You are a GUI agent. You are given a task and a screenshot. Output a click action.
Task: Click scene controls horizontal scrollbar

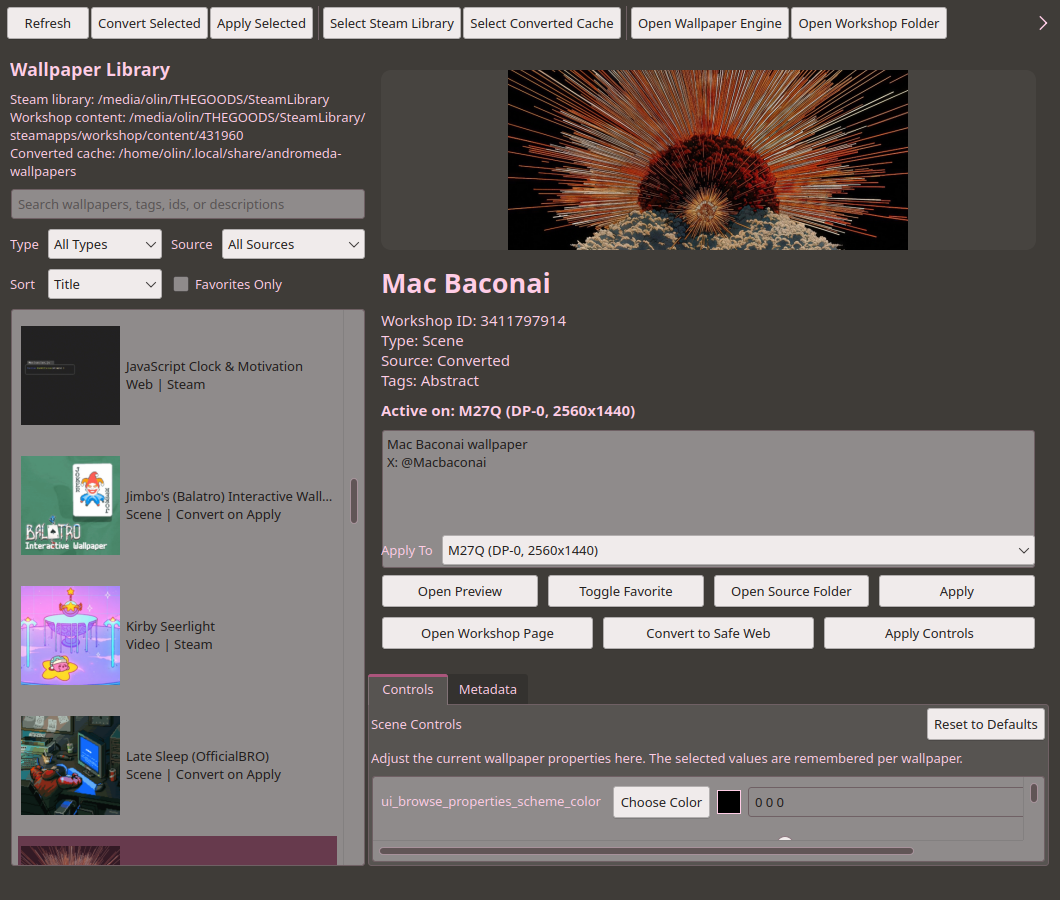646,851
